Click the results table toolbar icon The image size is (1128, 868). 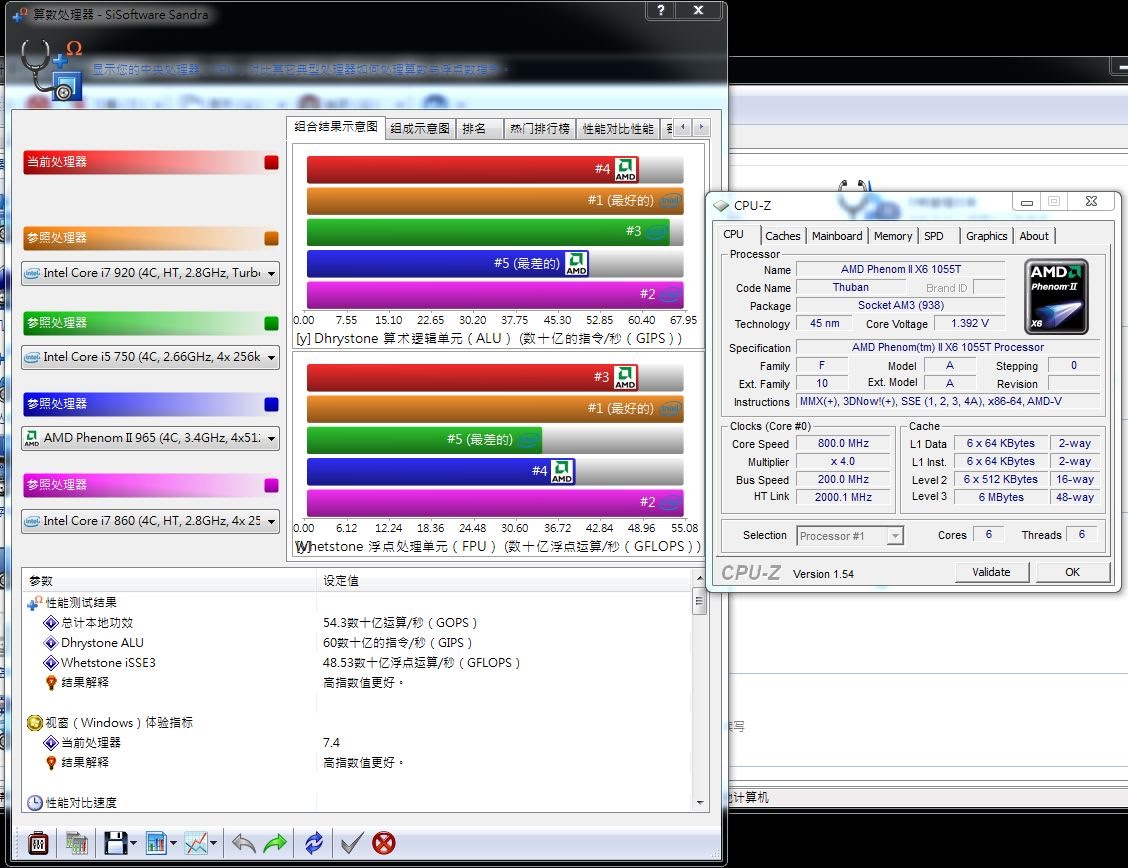point(76,843)
